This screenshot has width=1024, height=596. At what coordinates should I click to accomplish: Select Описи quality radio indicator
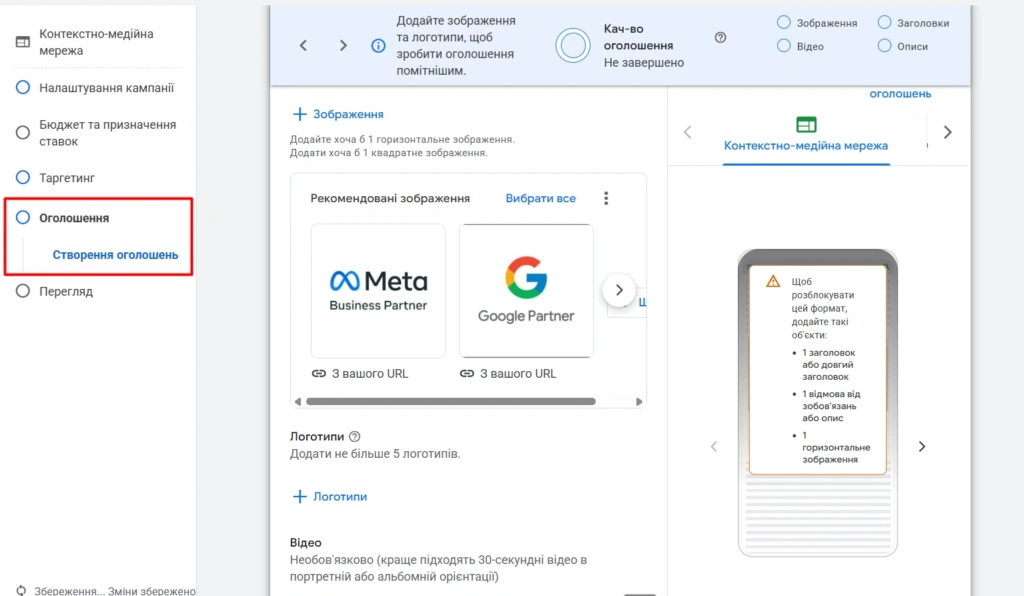click(x=884, y=46)
